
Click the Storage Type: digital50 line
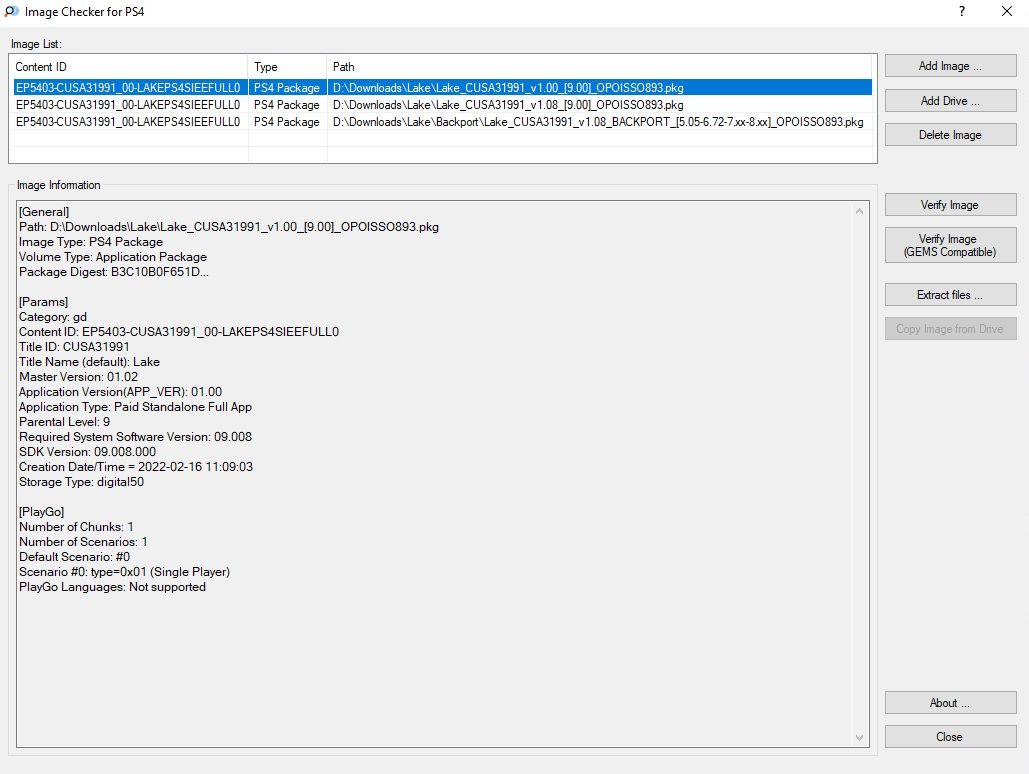(81, 482)
